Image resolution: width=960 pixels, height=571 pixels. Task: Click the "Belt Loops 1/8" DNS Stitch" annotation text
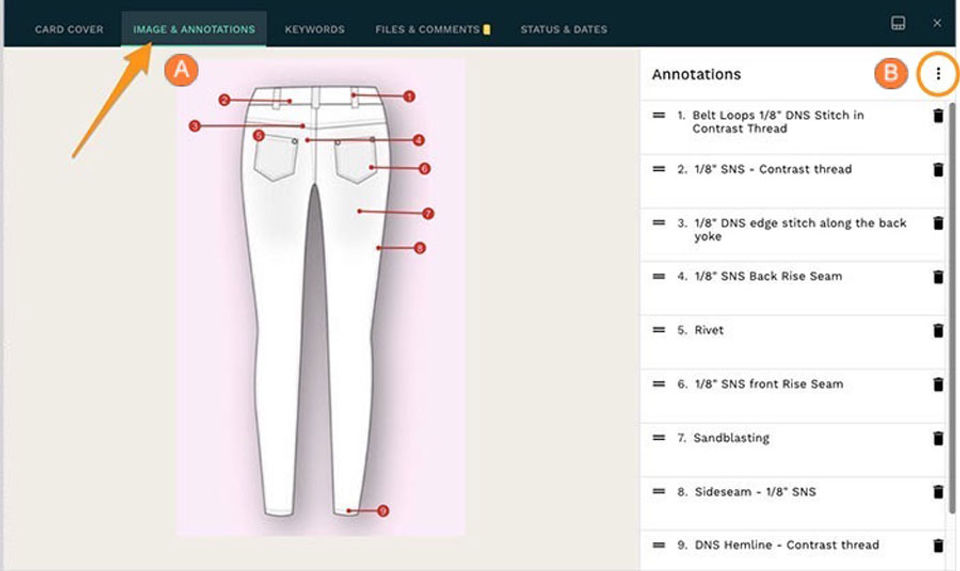778,122
